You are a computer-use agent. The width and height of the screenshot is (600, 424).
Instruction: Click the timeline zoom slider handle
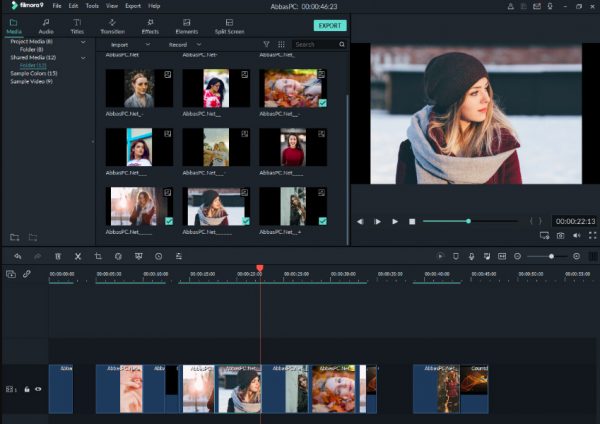coord(551,256)
